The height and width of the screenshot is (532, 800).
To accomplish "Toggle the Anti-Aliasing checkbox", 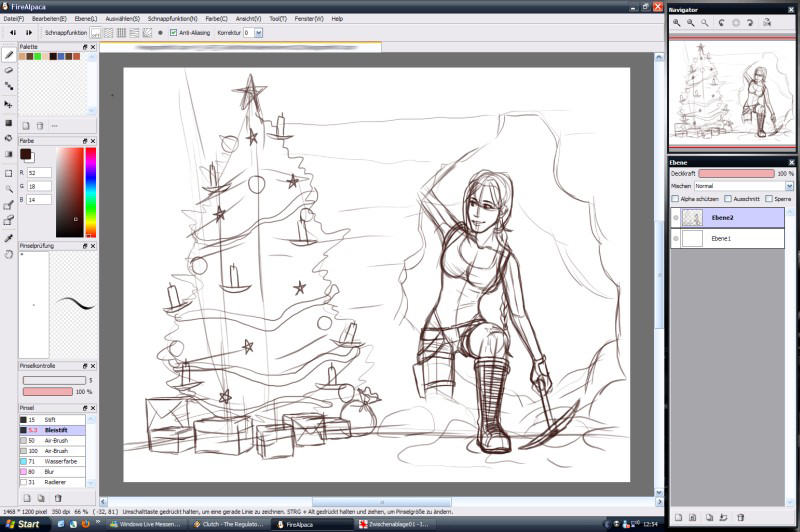I will (x=173, y=33).
